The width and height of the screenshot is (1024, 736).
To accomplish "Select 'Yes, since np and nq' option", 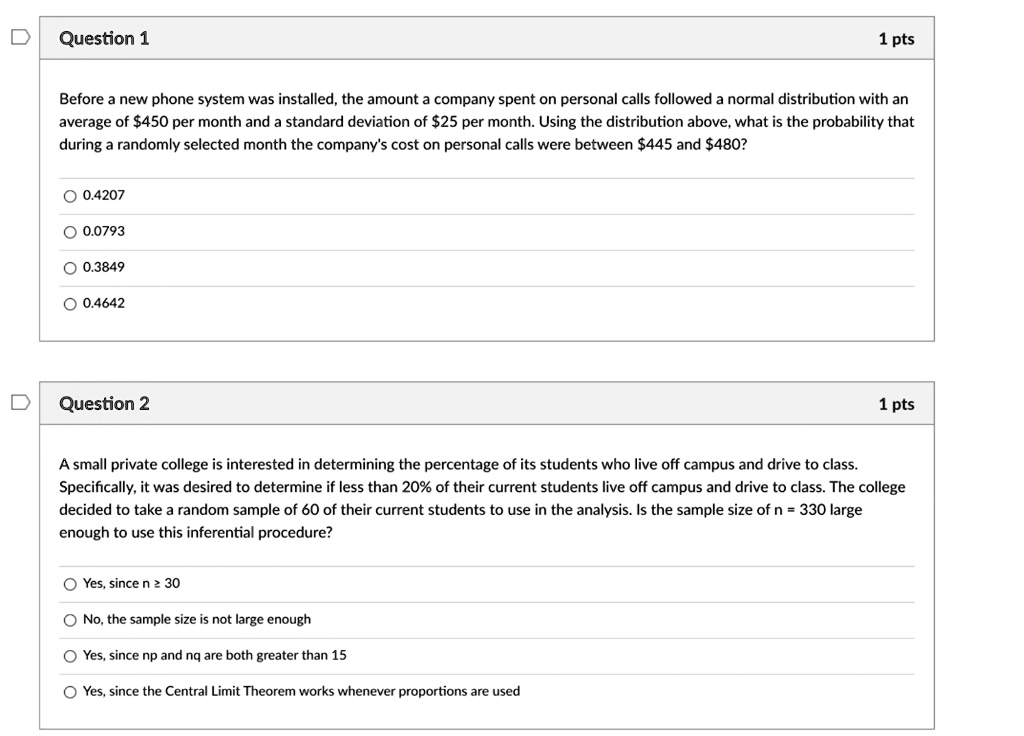I will 69,656.
